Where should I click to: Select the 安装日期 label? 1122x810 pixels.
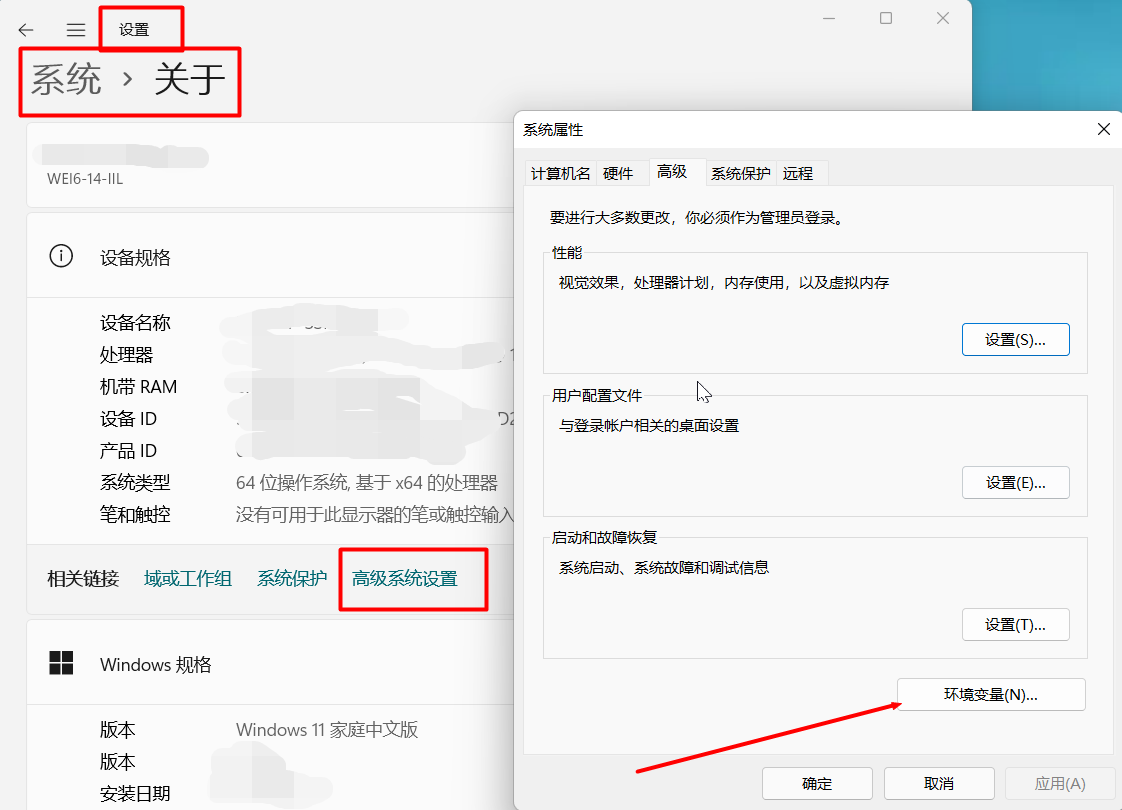pos(135,794)
